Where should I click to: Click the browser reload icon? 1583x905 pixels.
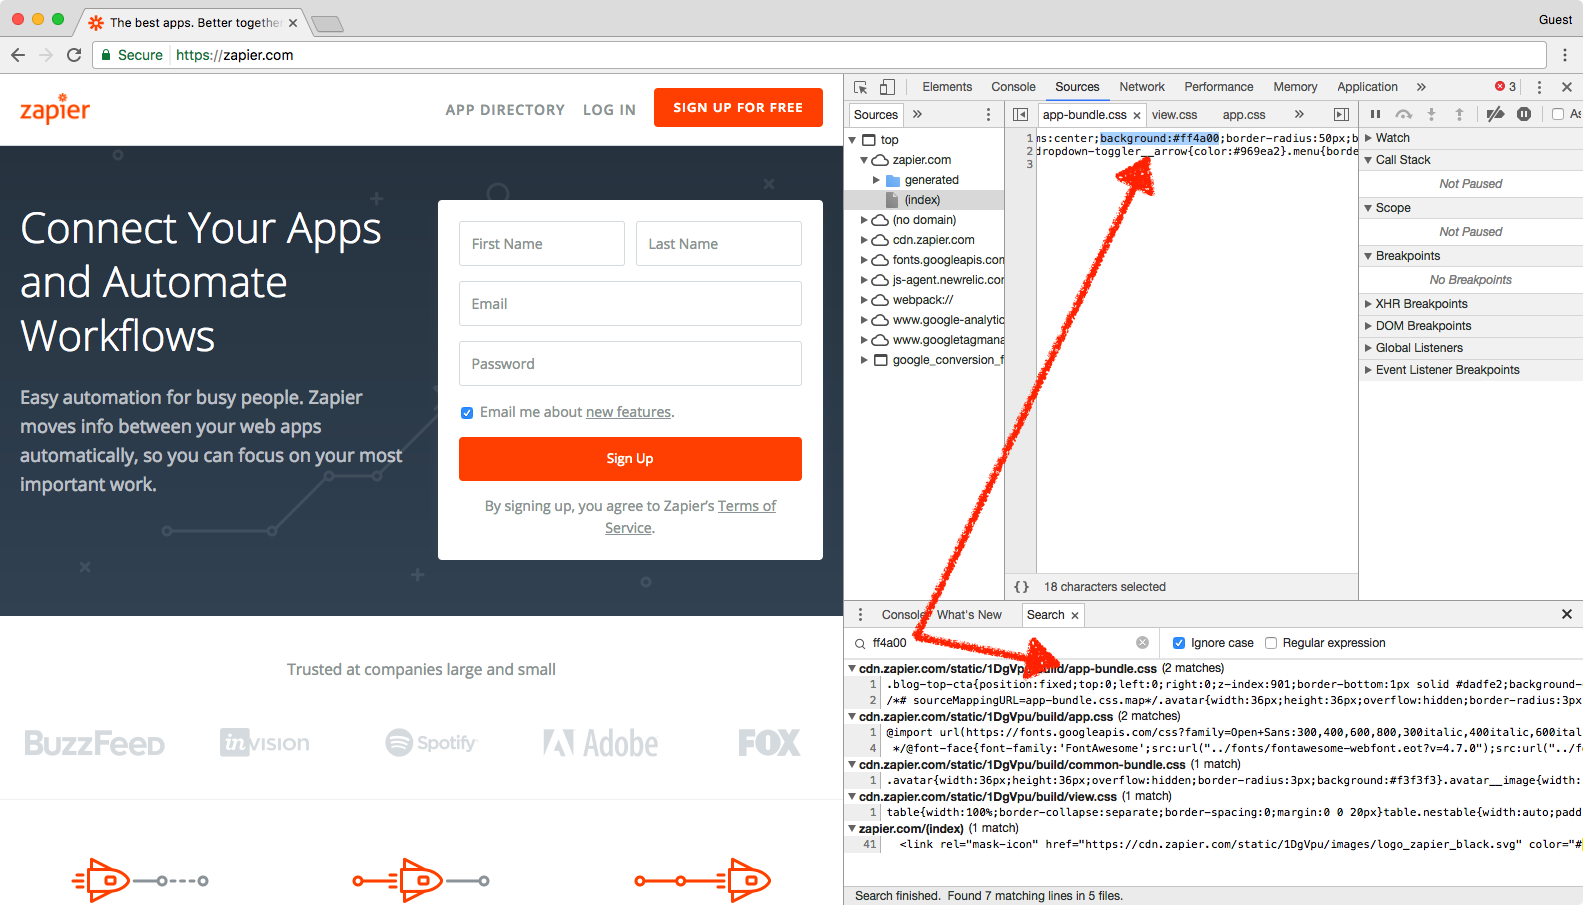point(74,55)
